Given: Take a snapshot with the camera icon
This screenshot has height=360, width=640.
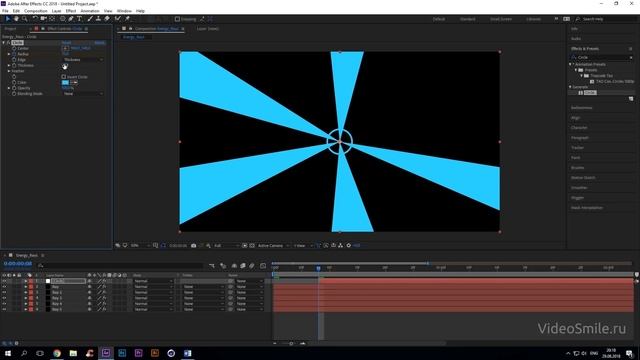Looking at the screenshot, I should (x=193, y=246).
